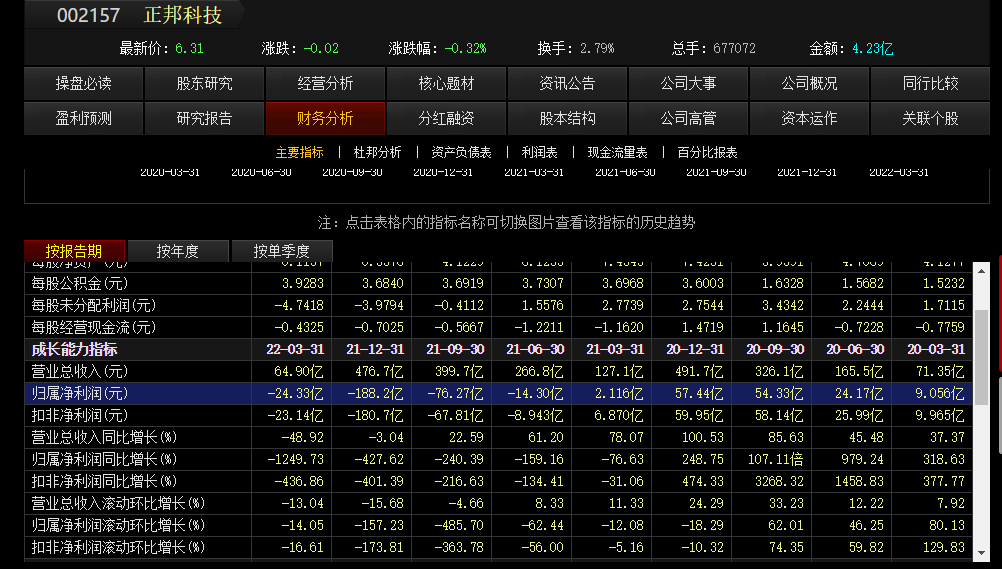Open 资讯公告 page

(567, 84)
